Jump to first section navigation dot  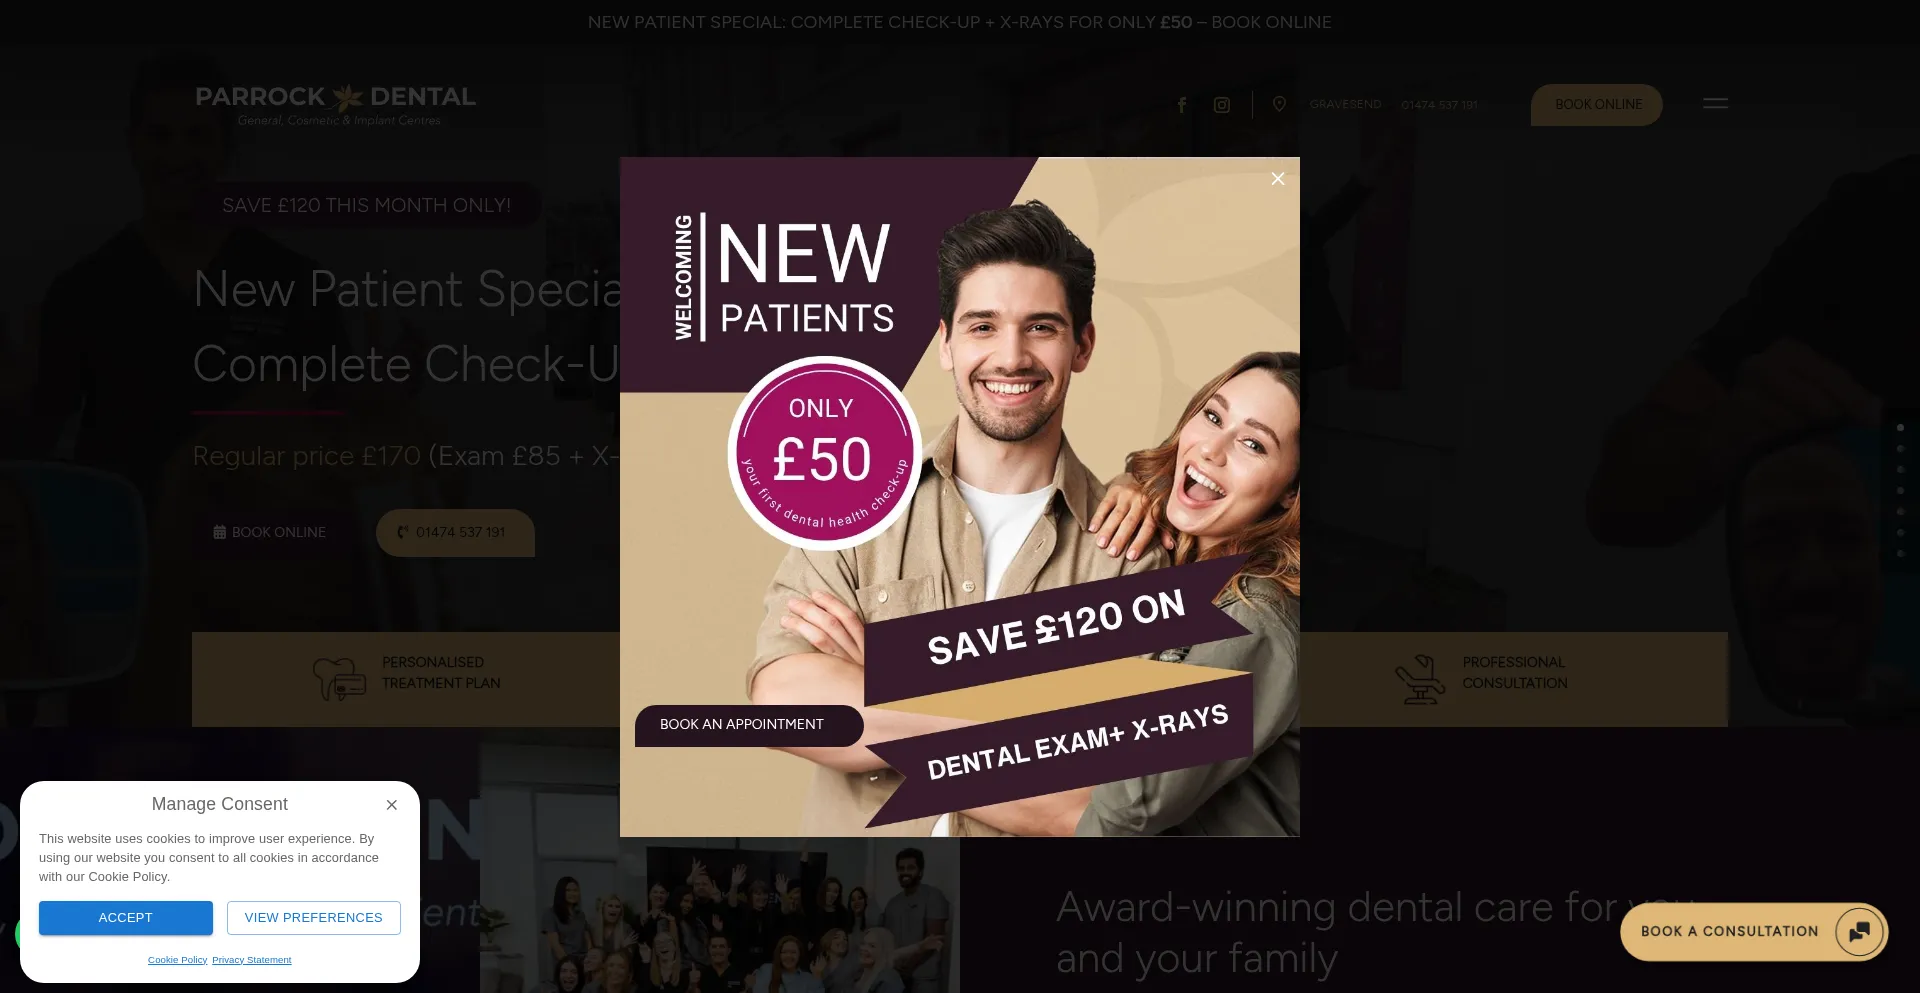1900,428
